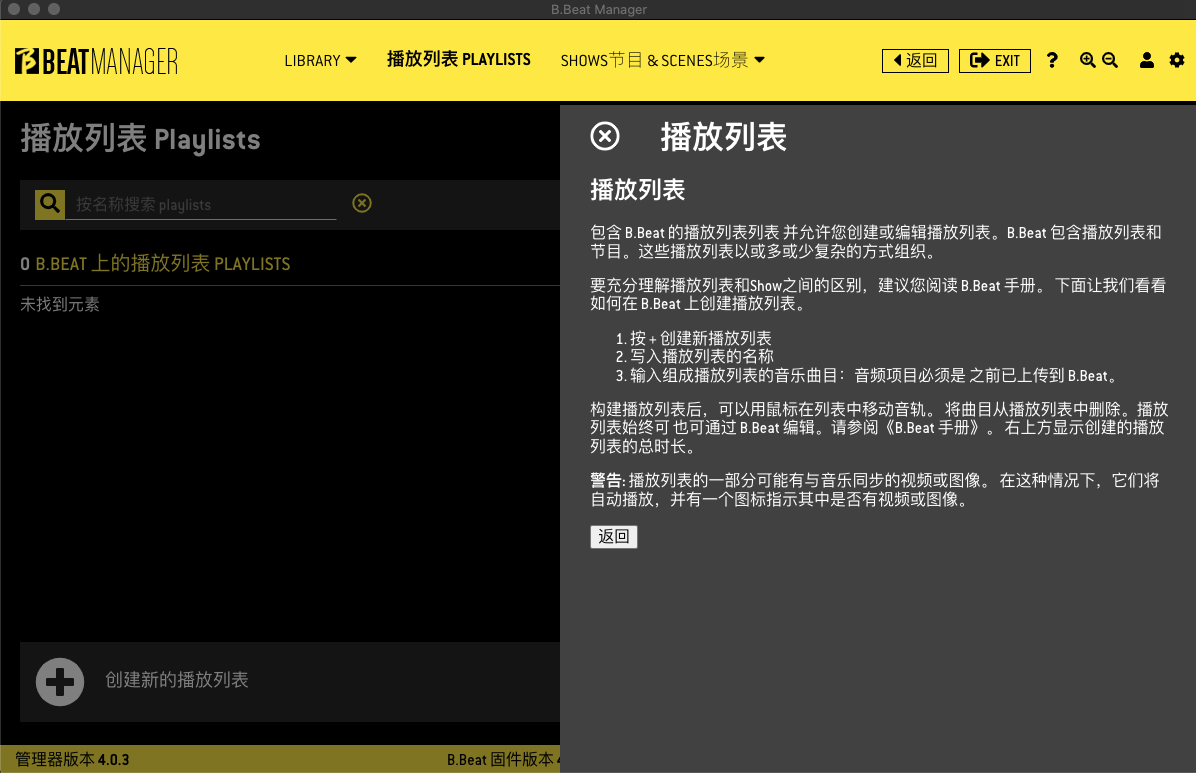
Task: Expand the SHOWS节目 & SCENES场景 dropdown
Action: (x=662, y=60)
